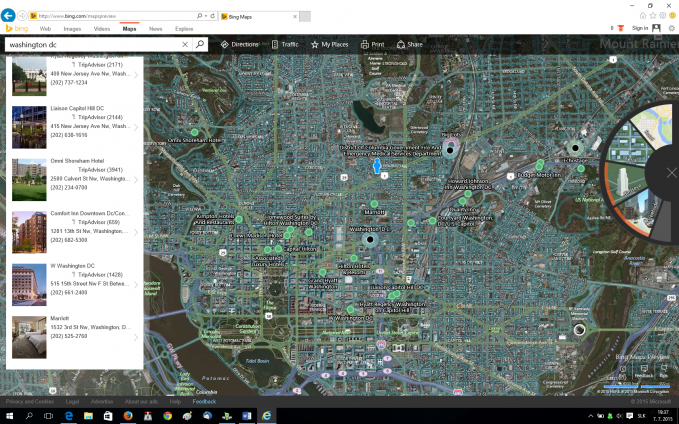This screenshot has height=424, width=679.
Task: Select the Capital Hilton map pin
Action: (x=278, y=249)
